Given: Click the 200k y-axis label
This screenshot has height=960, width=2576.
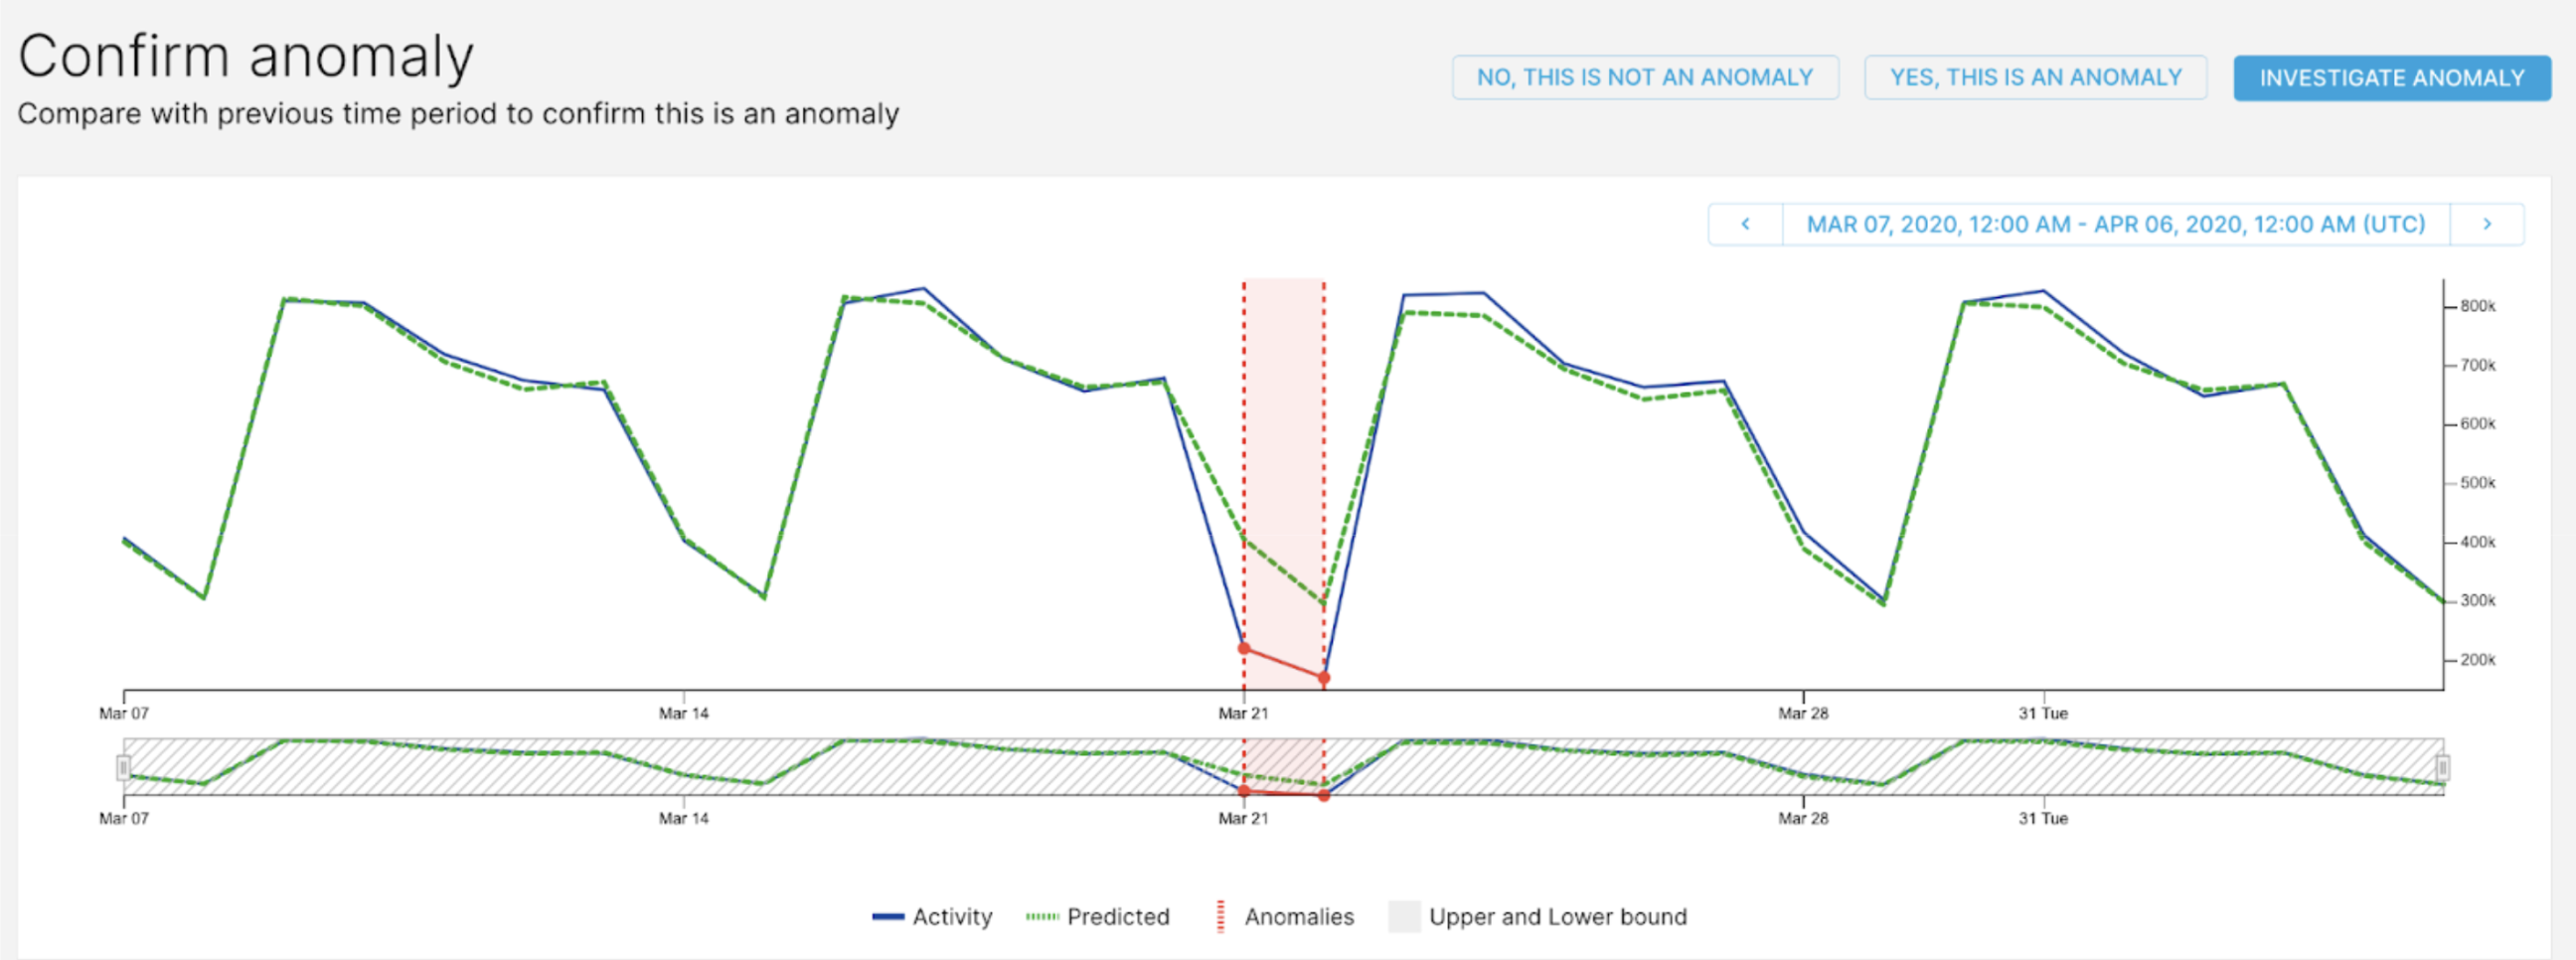Looking at the screenshot, I should [2478, 660].
